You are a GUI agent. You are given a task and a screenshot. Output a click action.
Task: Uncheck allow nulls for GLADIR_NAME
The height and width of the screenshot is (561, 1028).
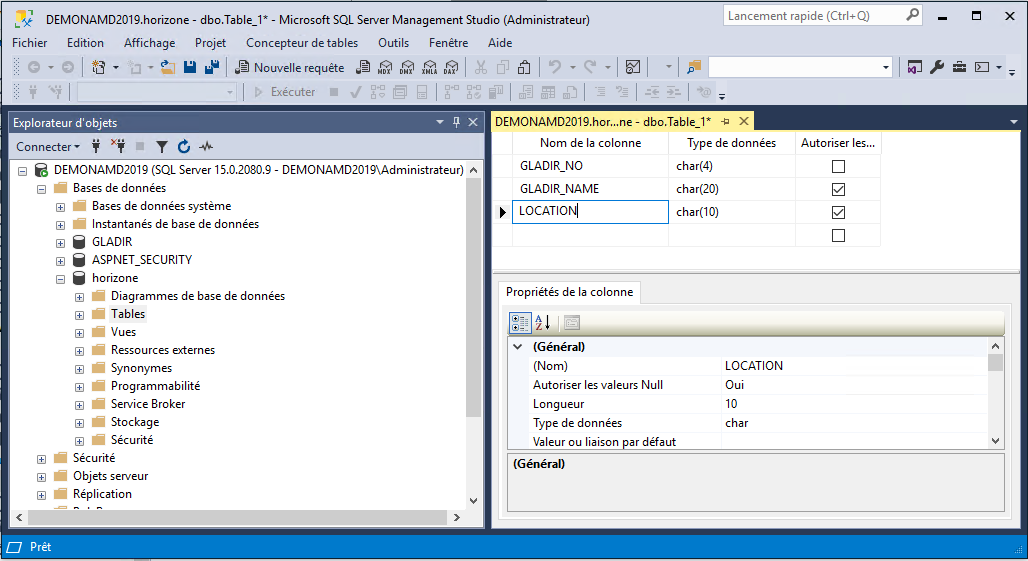click(838, 189)
